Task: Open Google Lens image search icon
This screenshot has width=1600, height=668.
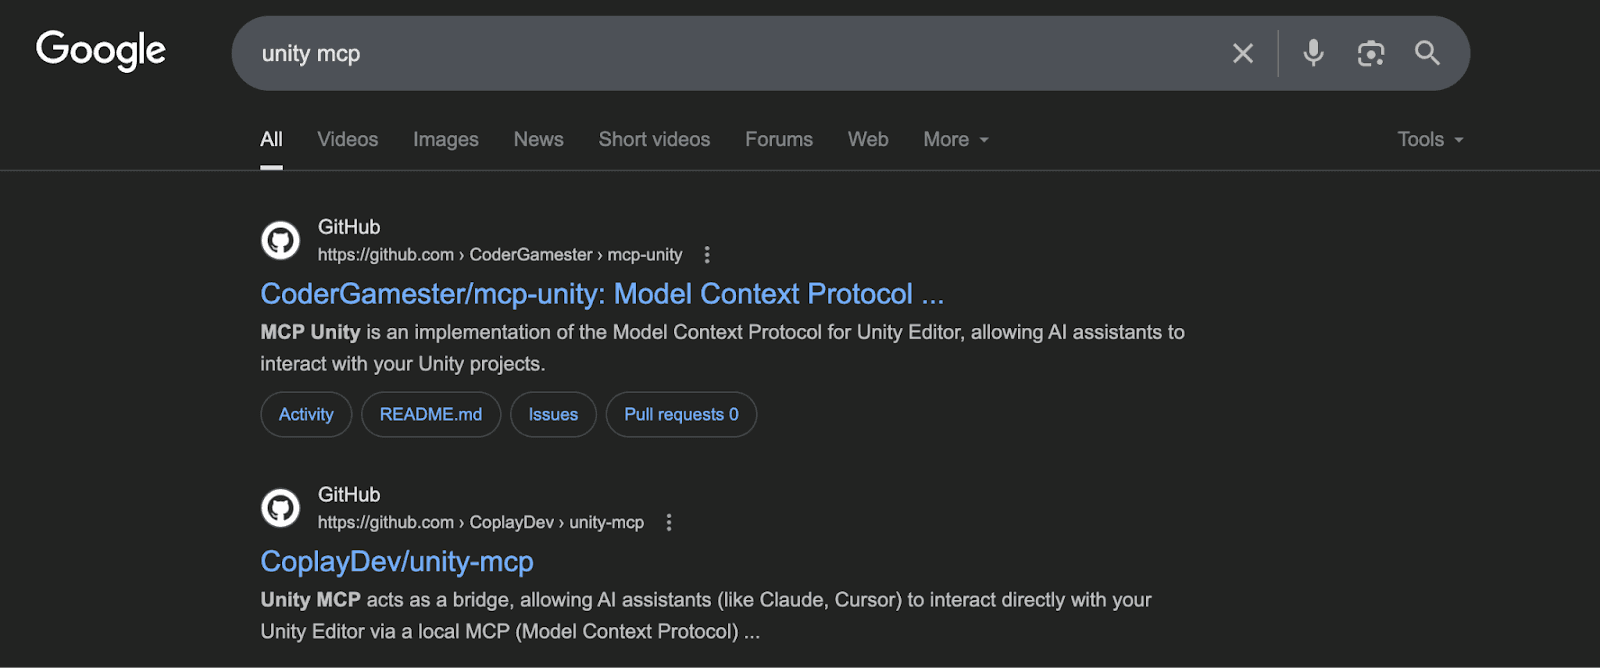Action: click(x=1370, y=53)
